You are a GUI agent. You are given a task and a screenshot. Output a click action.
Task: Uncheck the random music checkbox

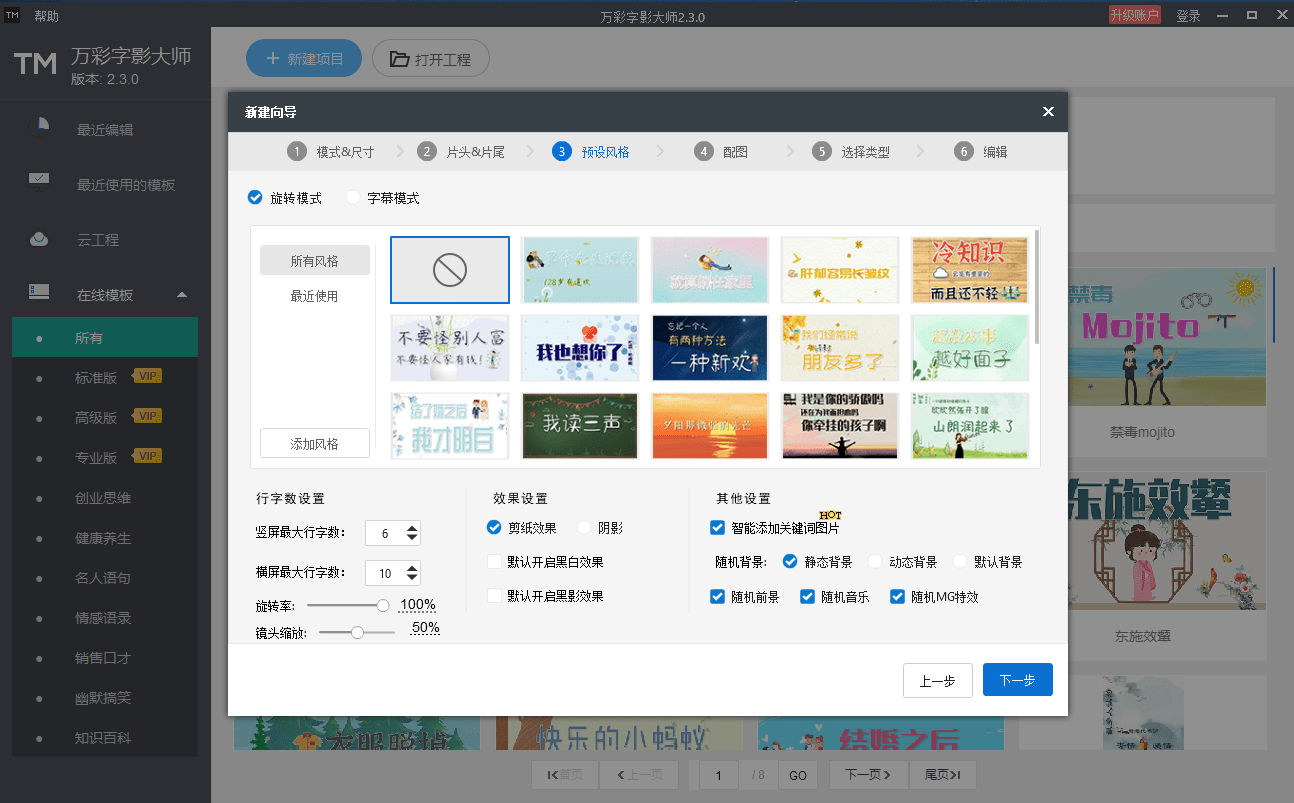[808, 597]
